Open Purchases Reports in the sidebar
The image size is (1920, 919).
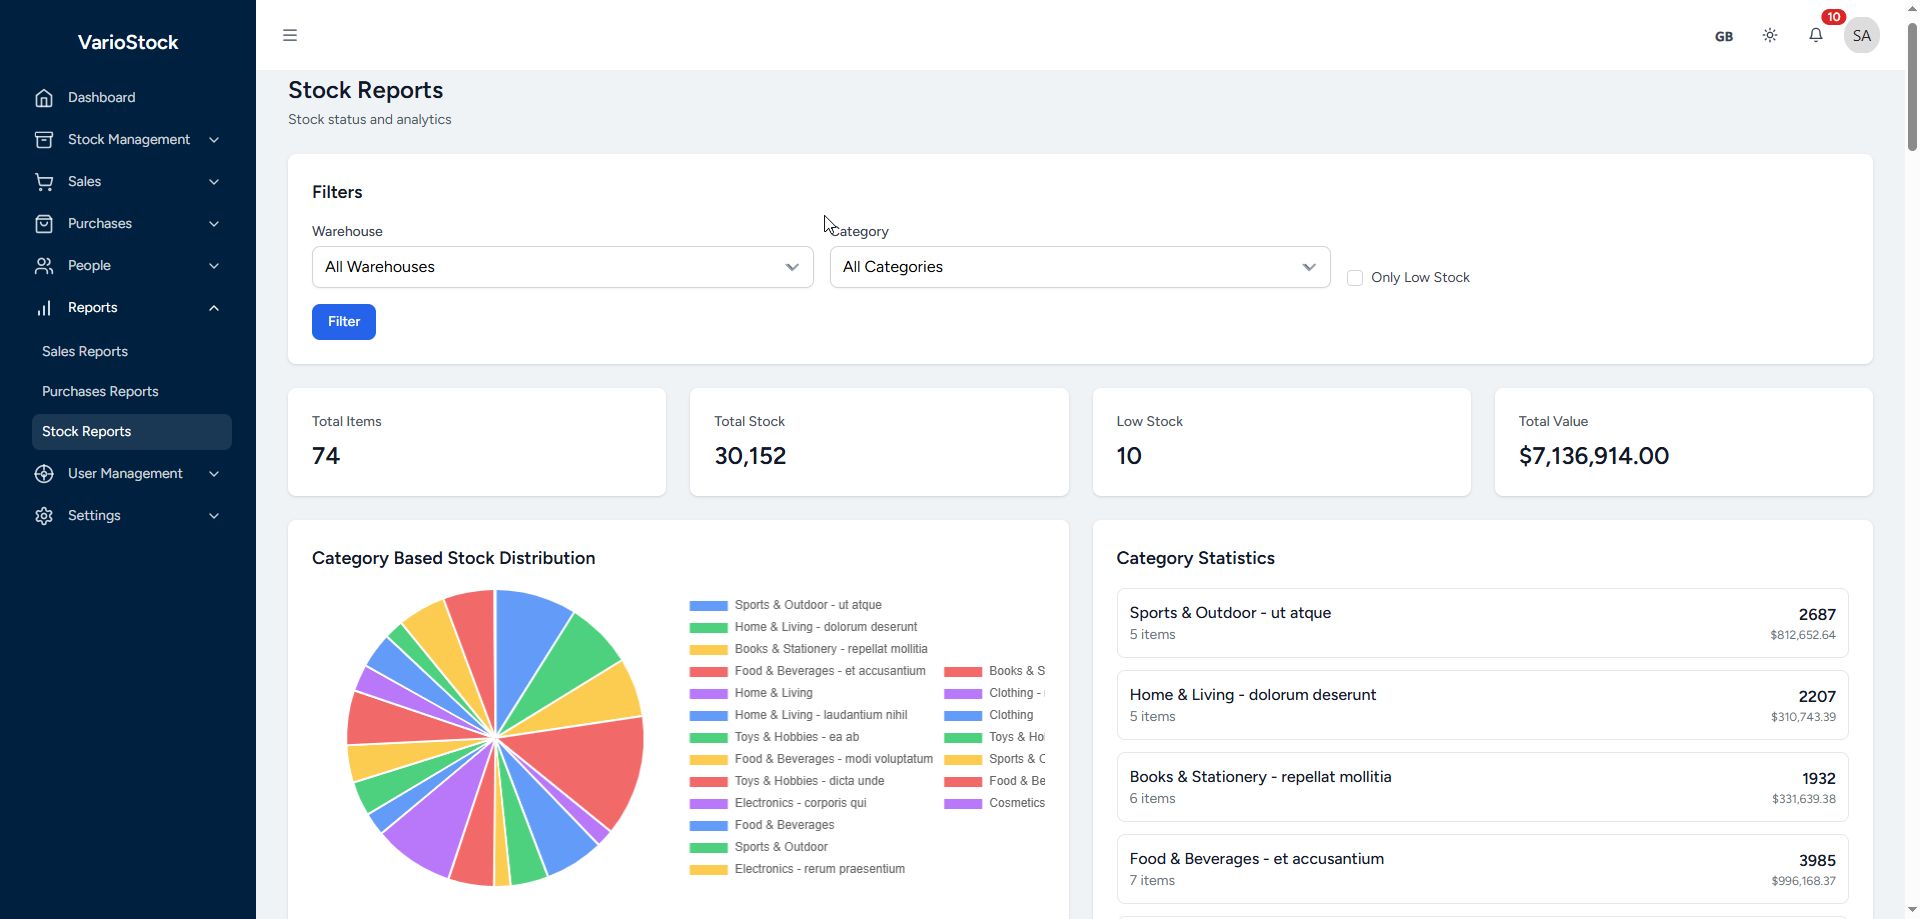click(x=100, y=392)
